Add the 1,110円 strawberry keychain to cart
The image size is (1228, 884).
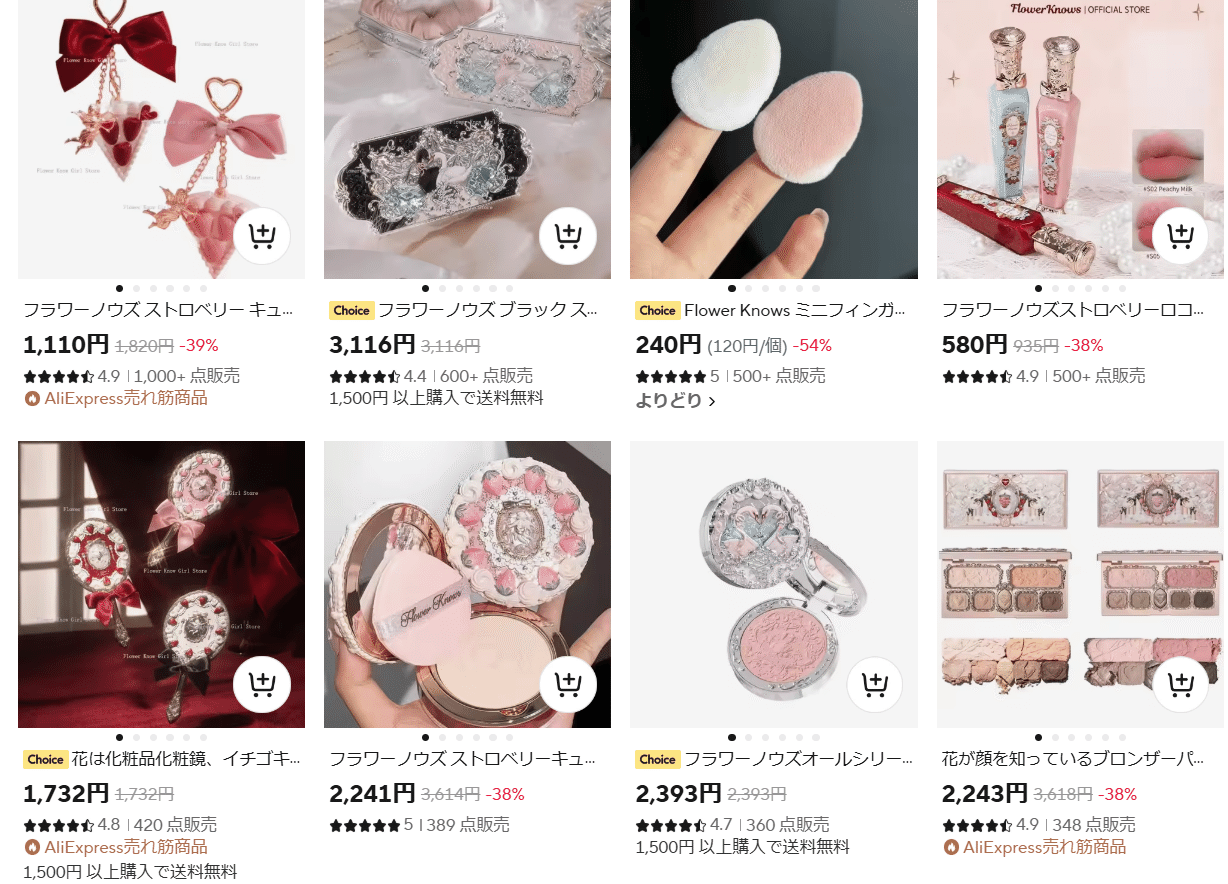pos(262,236)
